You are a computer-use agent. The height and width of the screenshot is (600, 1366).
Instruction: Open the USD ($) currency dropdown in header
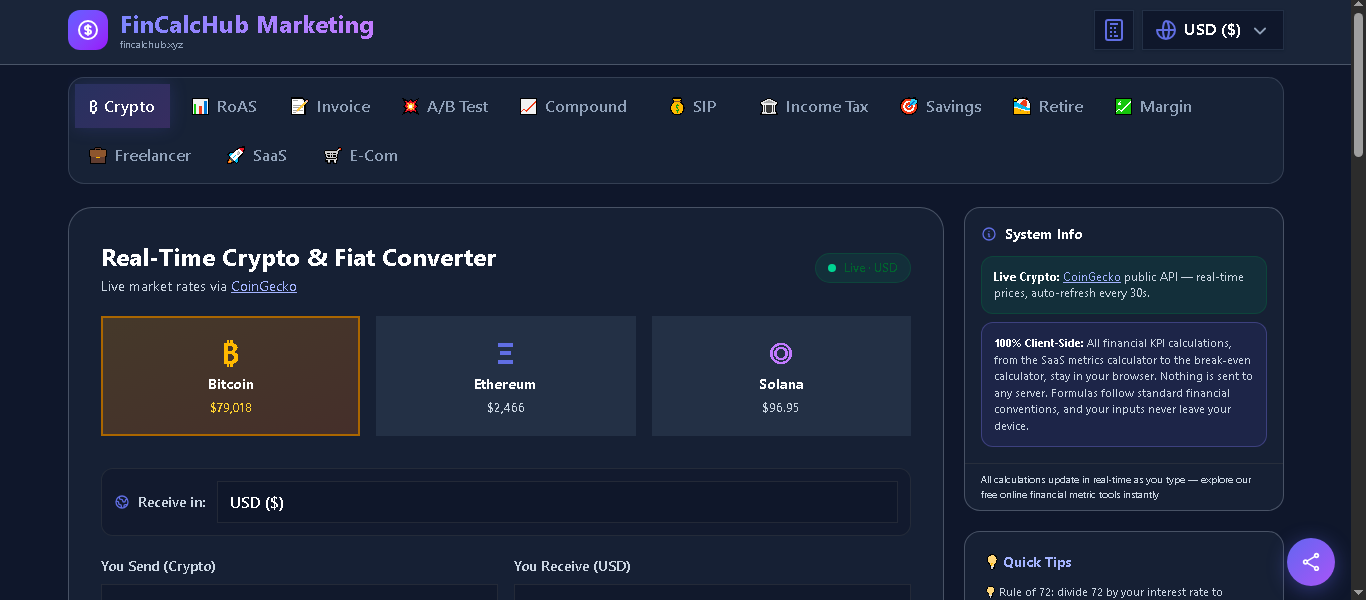click(1213, 30)
